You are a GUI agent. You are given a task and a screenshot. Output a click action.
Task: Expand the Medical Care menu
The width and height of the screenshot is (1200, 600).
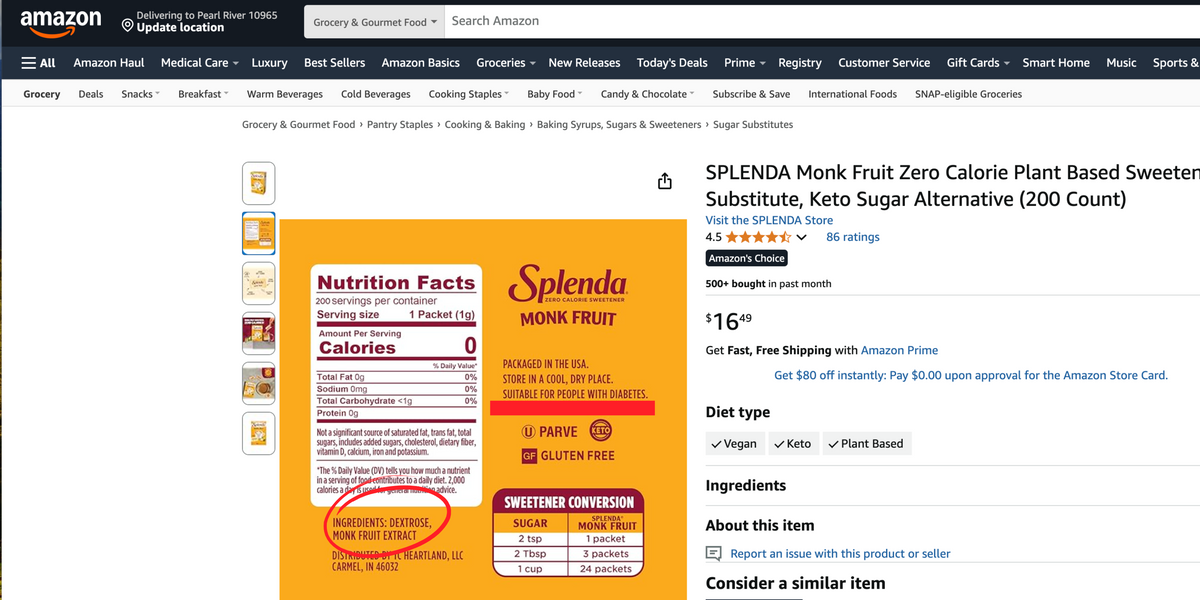pos(199,62)
